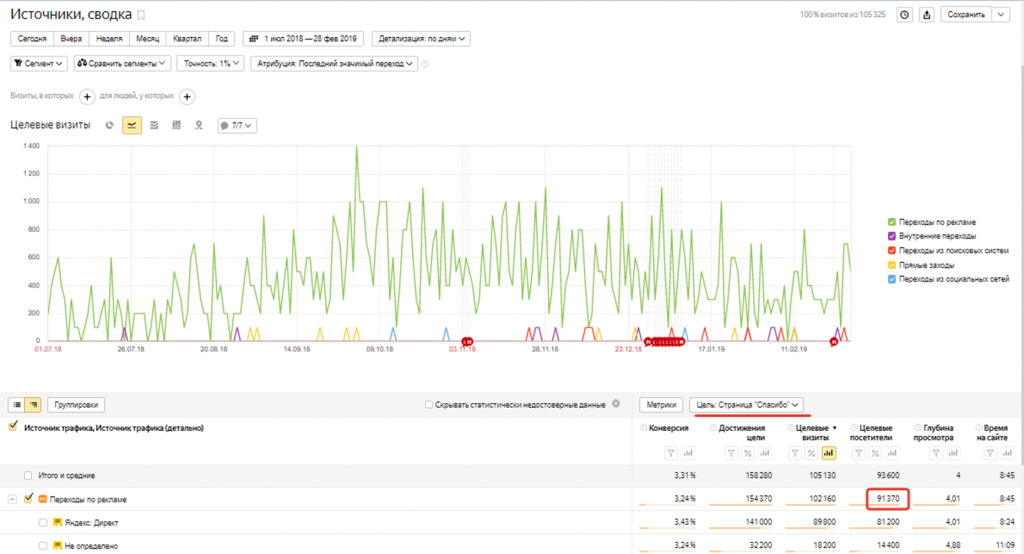Select the Месяц period
Image resolution: width=1024 pixels, height=554 pixels.
[148, 39]
